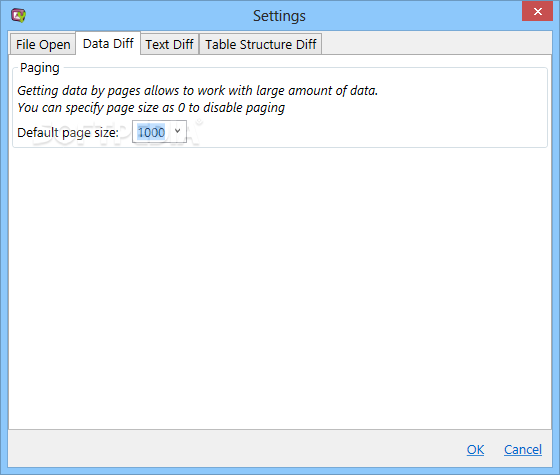Click the 'Getting data by pages' description text
This screenshot has height=475, width=560.
pyautogui.click(x=198, y=90)
